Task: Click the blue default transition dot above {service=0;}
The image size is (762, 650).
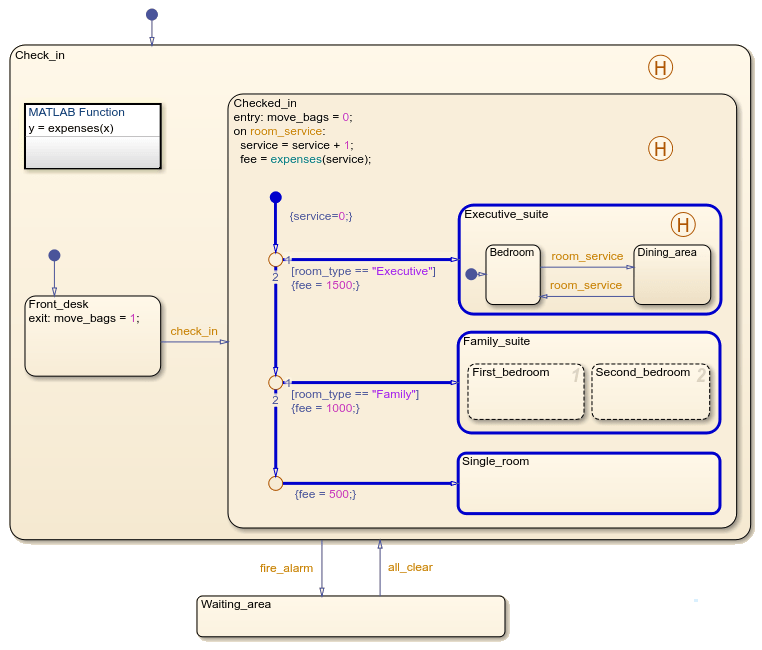Action: [276, 198]
